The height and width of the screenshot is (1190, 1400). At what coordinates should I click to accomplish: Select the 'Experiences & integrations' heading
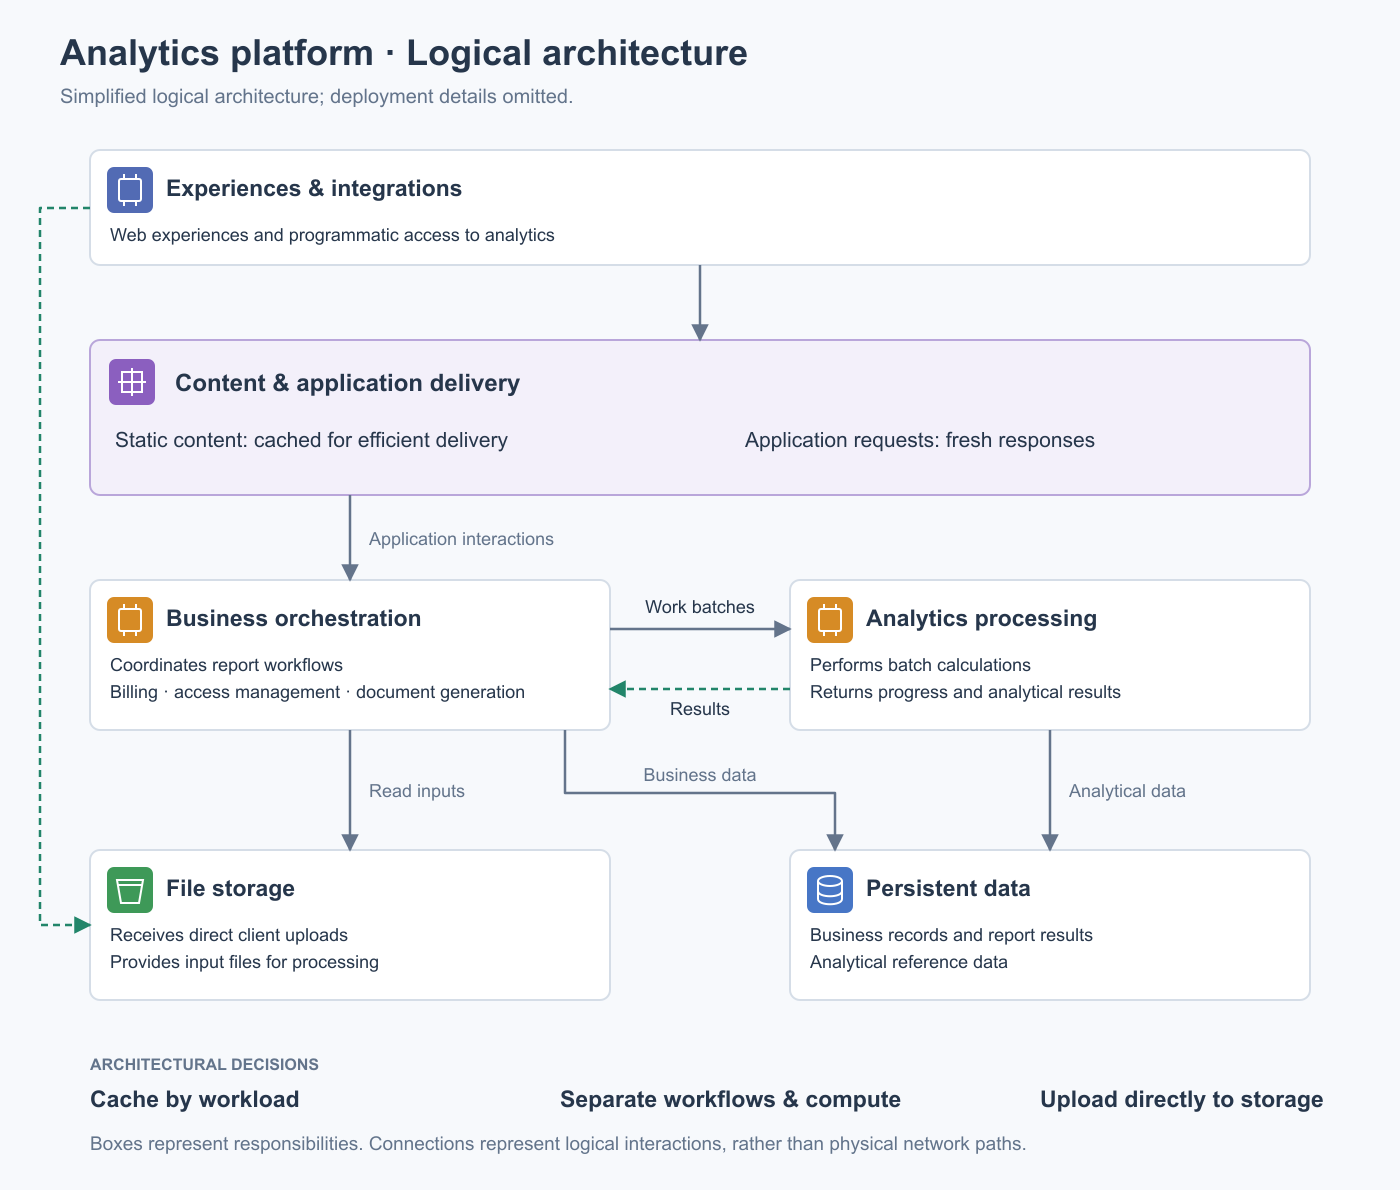(314, 189)
